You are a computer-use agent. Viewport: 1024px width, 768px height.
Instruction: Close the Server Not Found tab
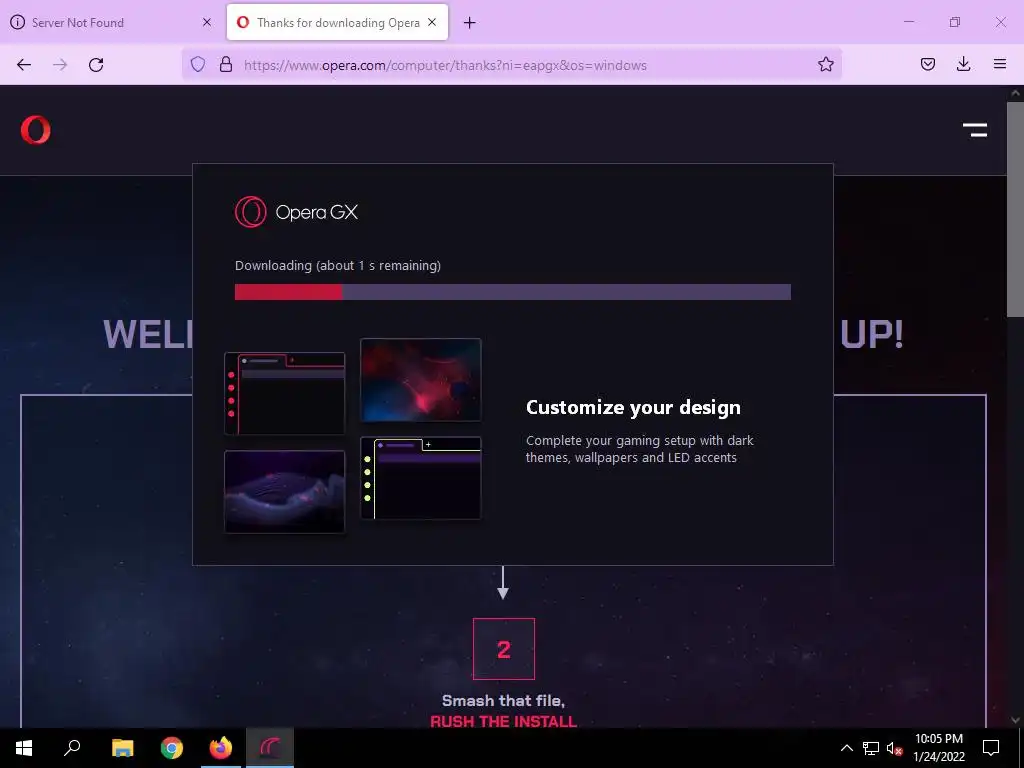click(x=207, y=22)
